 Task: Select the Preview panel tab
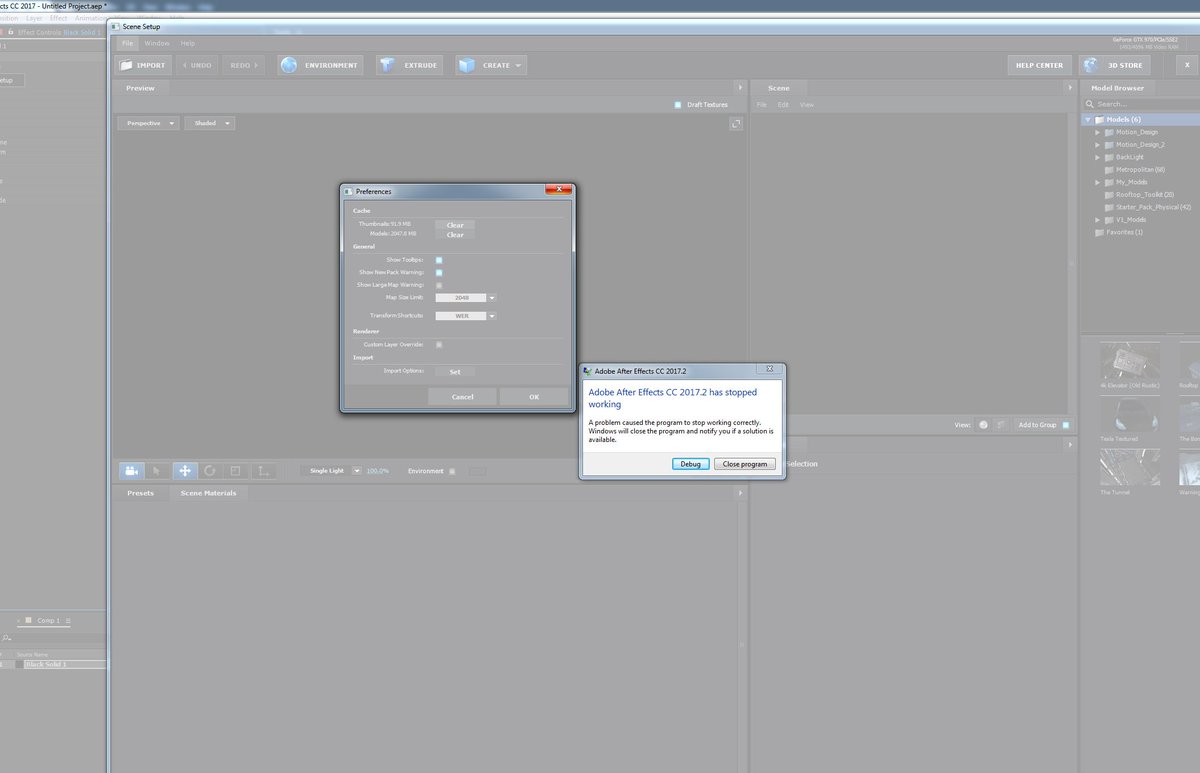coord(140,88)
